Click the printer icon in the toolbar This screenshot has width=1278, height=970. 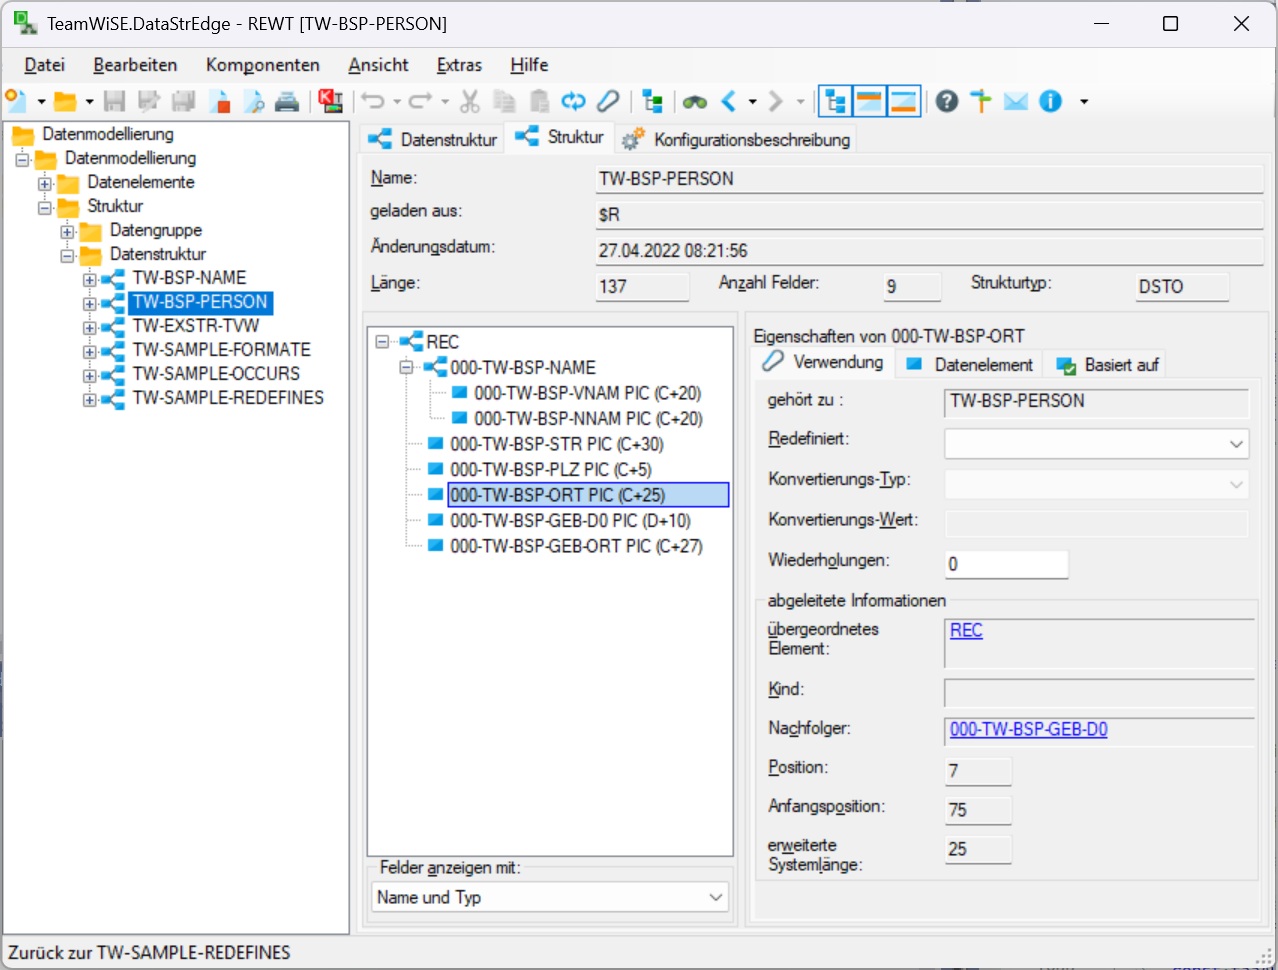[x=287, y=101]
